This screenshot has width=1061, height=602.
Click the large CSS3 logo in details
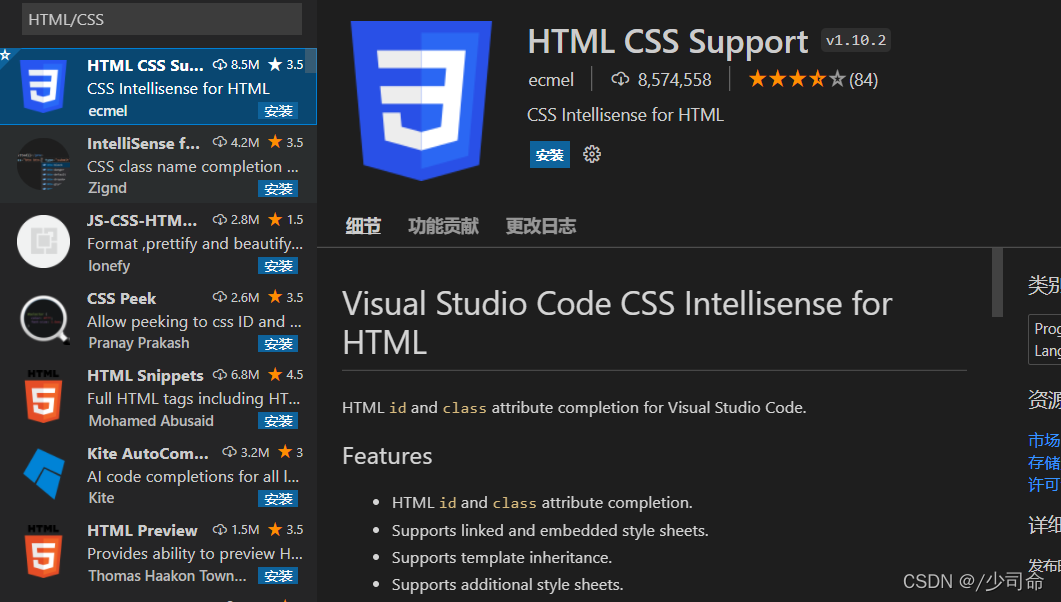click(421, 98)
